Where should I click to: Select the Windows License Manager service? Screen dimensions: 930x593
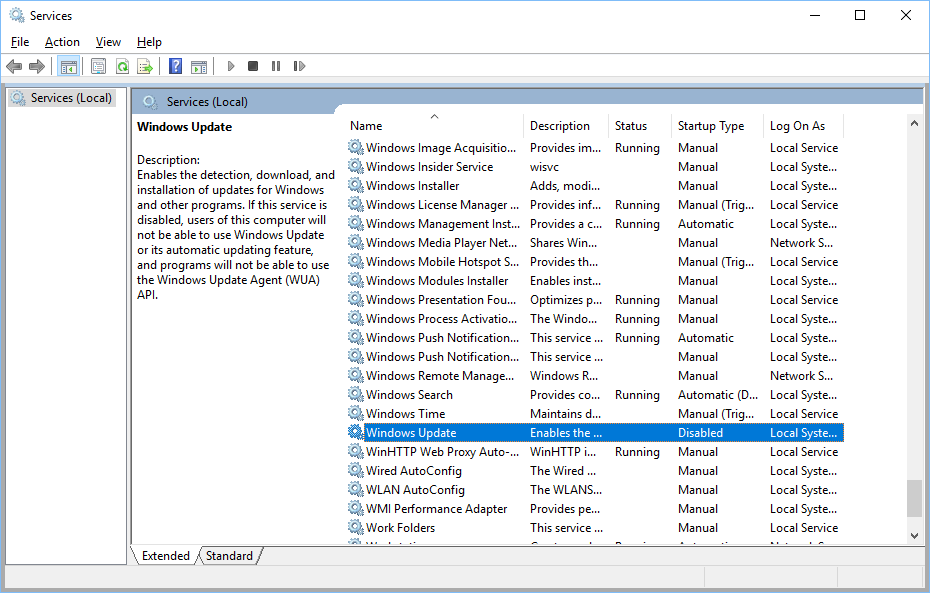click(x=595, y=205)
